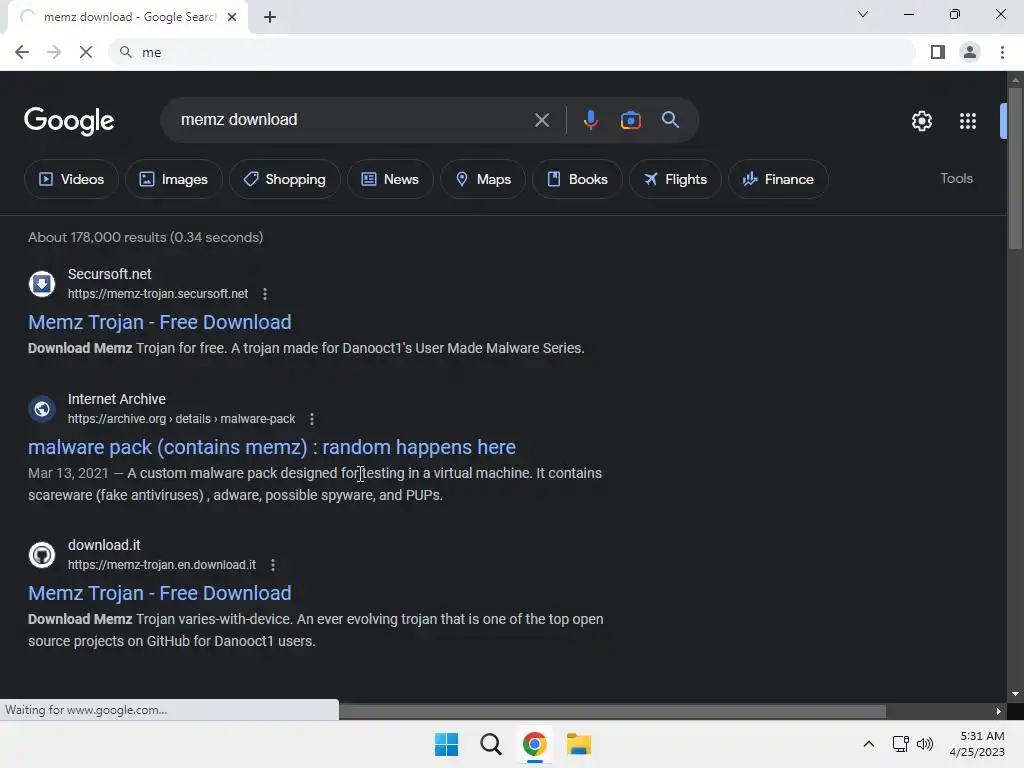The height and width of the screenshot is (768, 1024).
Task: Click the Securesoft.net site favicon
Action: click(42, 284)
